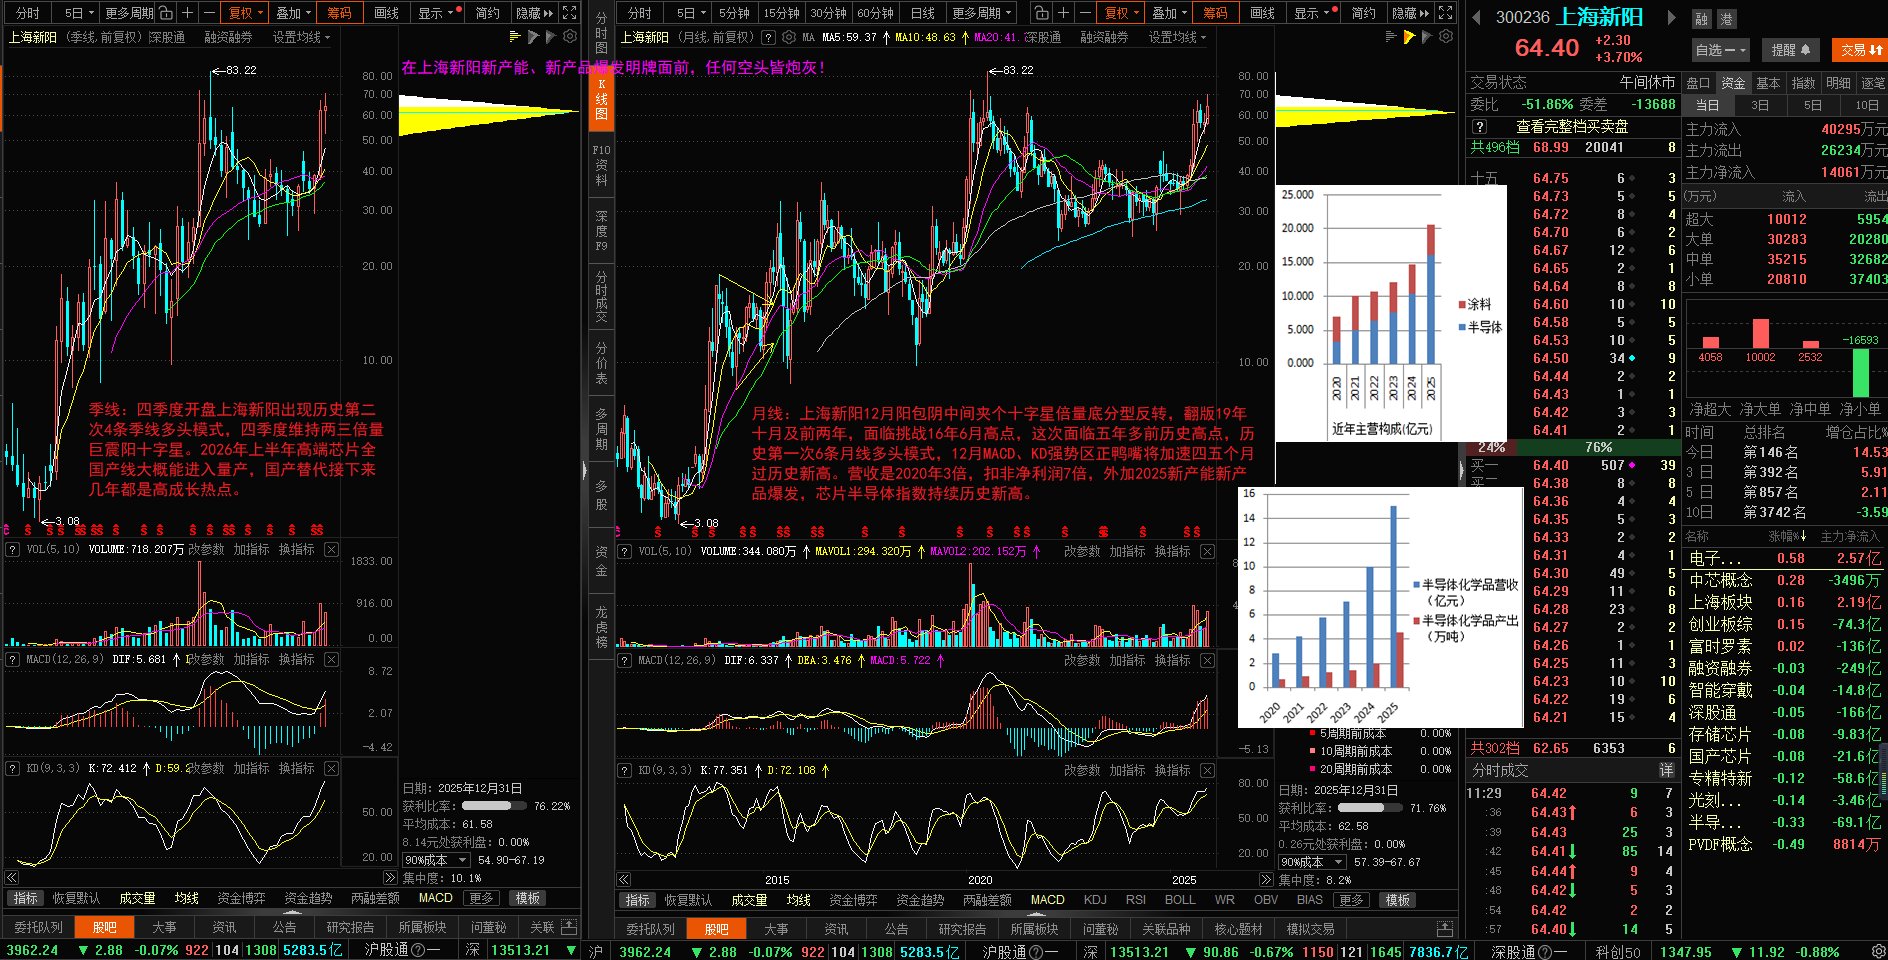Select the 龙虎榜 item in the vertical sidebar
The image size is (1888, 960).
pyautogui.click(x=601, y=627)
